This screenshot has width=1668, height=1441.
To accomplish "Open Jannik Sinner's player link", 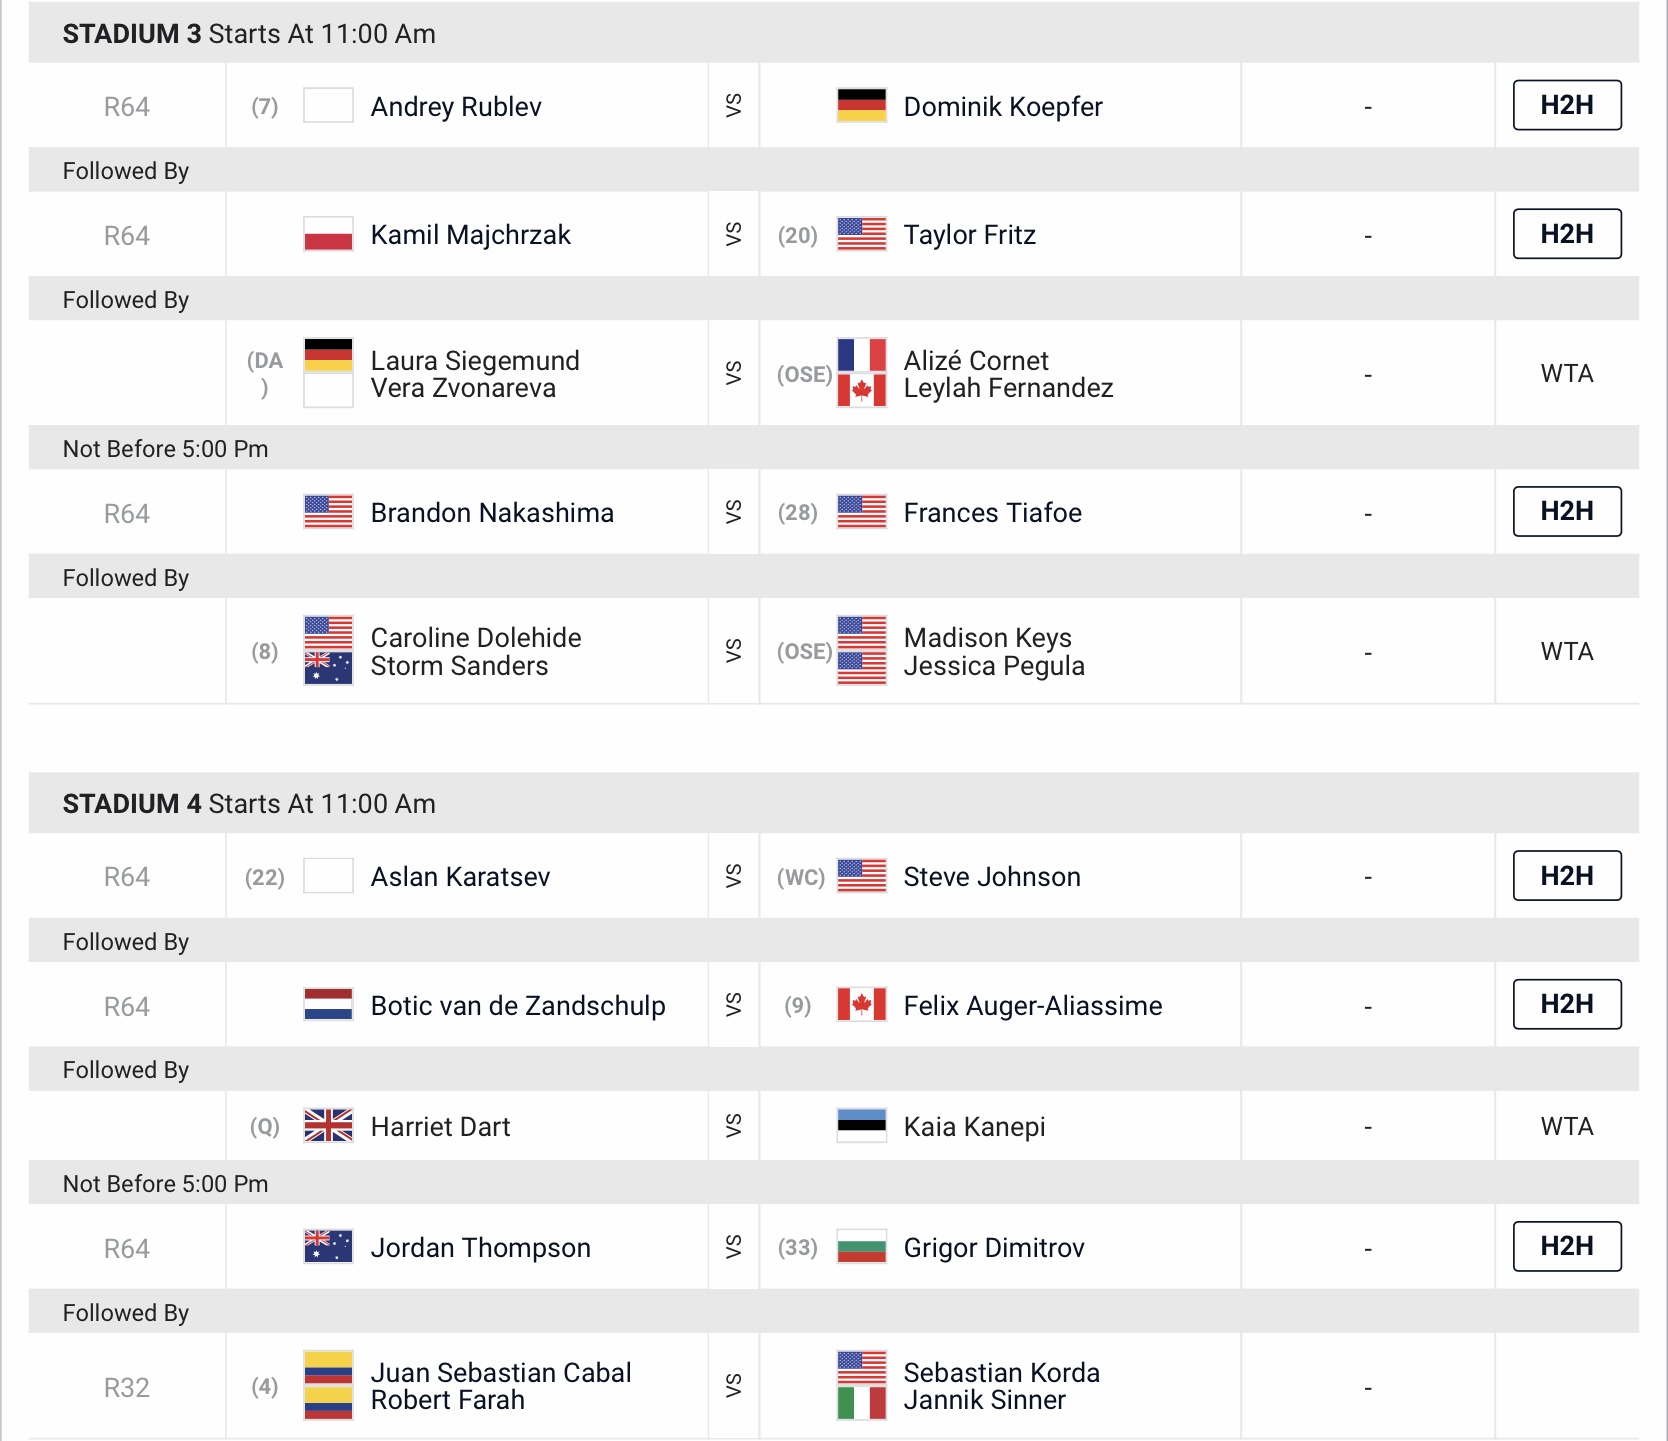I will pos(985,1400).
